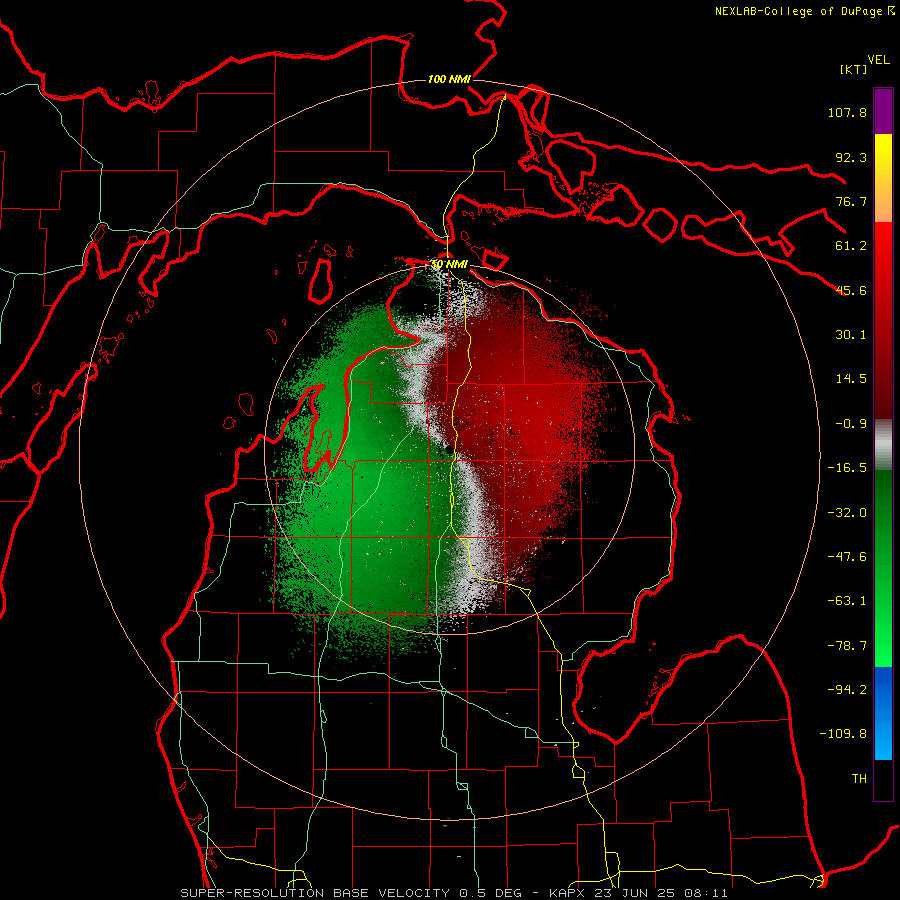The height and width of the screenshot is (900, 900).
Task: Click the -94.2 legend value
Action: (847, 690)
